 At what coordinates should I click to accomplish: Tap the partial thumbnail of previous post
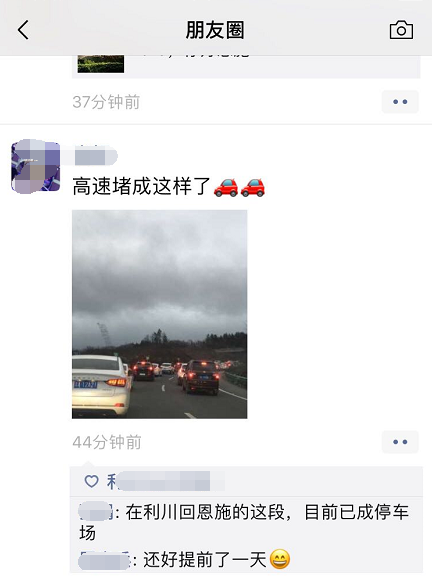pos(101,64)
